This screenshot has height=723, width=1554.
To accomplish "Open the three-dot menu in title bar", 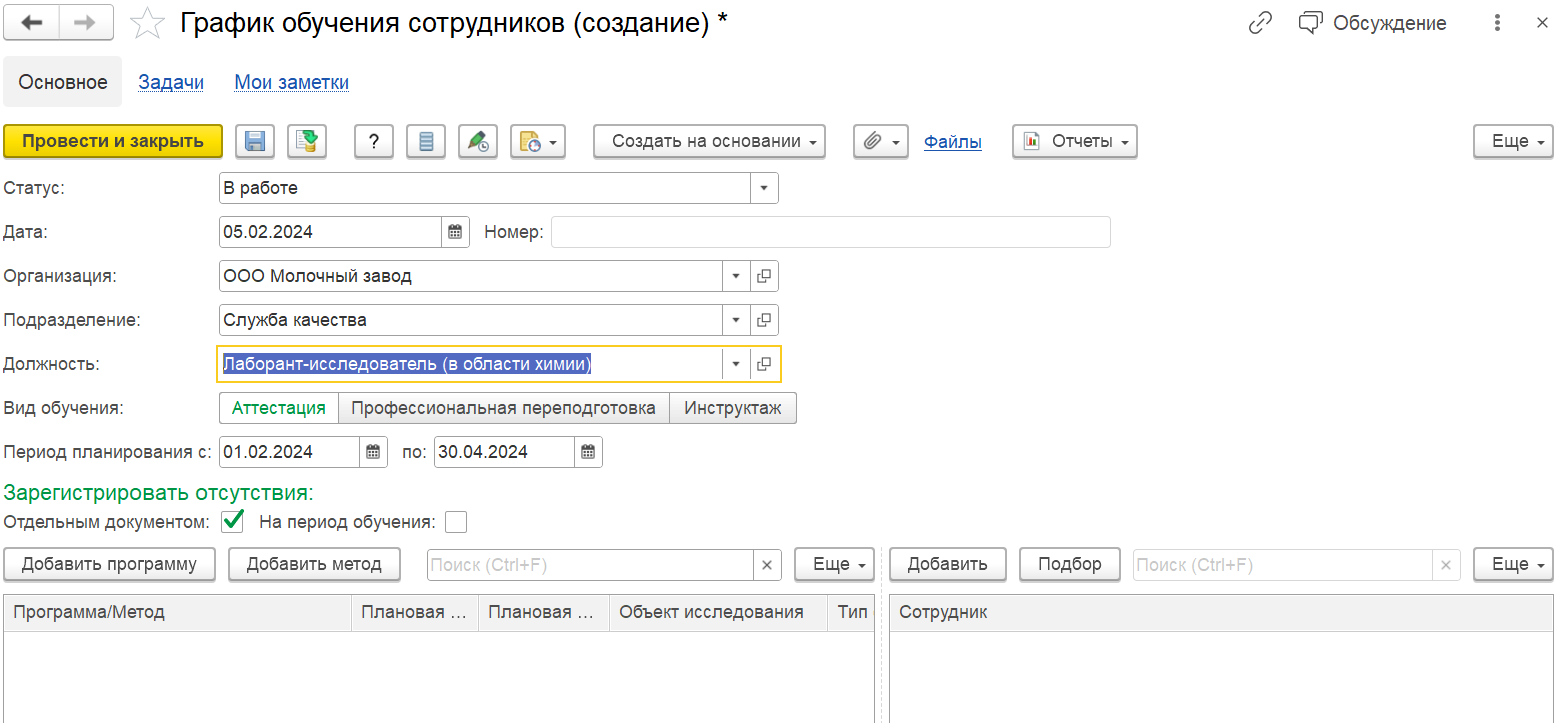I will coord(1497,23).
